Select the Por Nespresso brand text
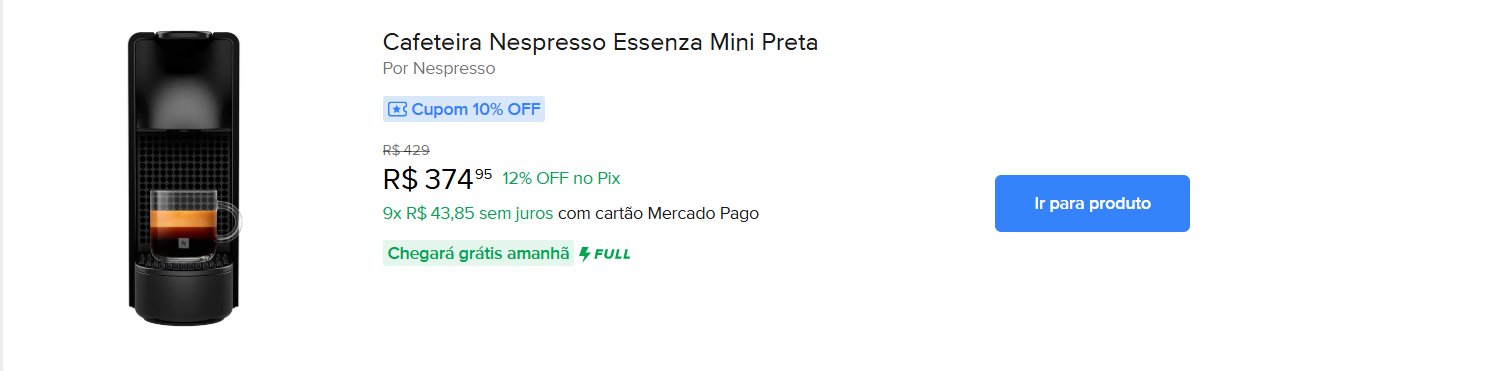This screenshot has height=371, width=1502. tap(439, 69)
